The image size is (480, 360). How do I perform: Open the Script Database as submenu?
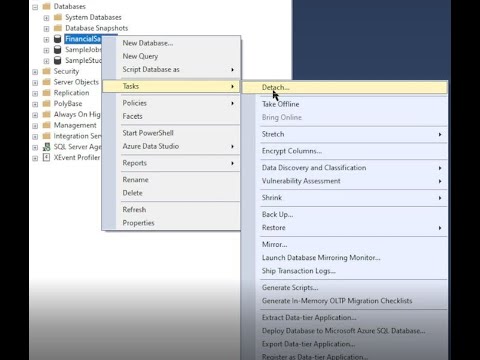pyautogui.click(x=171, y=69)
